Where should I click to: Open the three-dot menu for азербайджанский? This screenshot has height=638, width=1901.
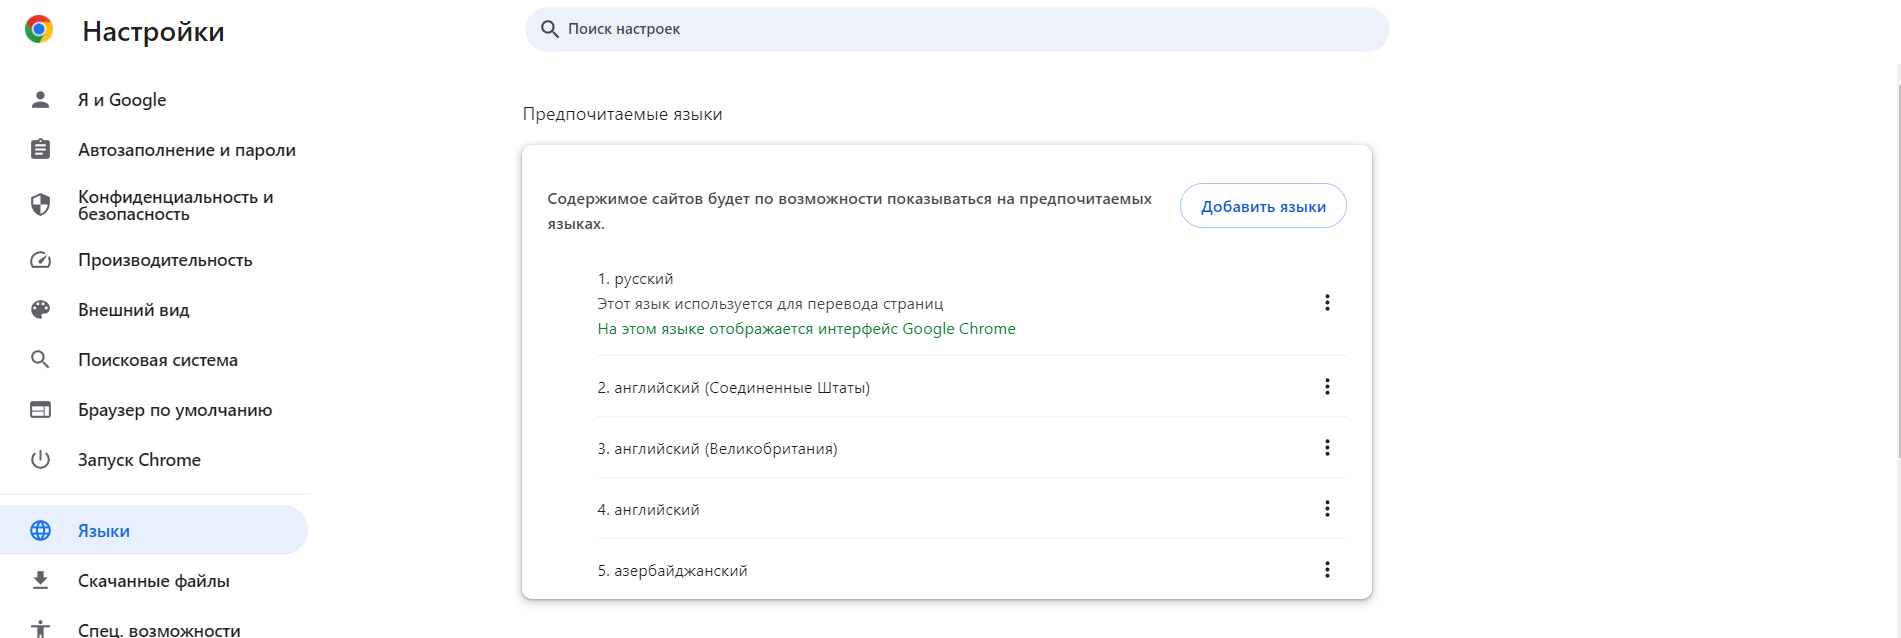click(1327, 570)
